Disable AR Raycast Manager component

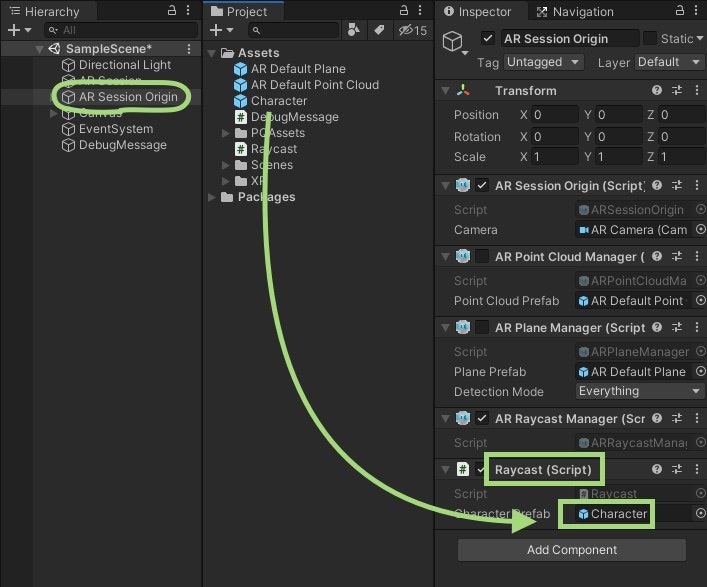[x=482, y=418]
